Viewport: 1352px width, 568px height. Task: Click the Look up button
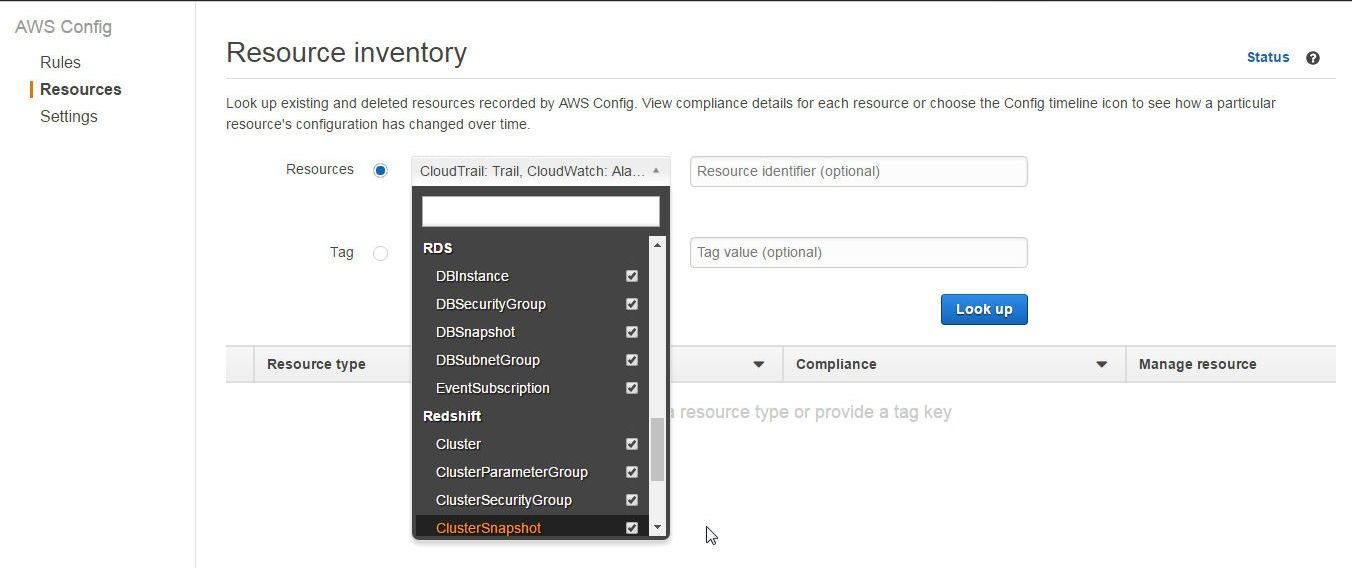984,309
